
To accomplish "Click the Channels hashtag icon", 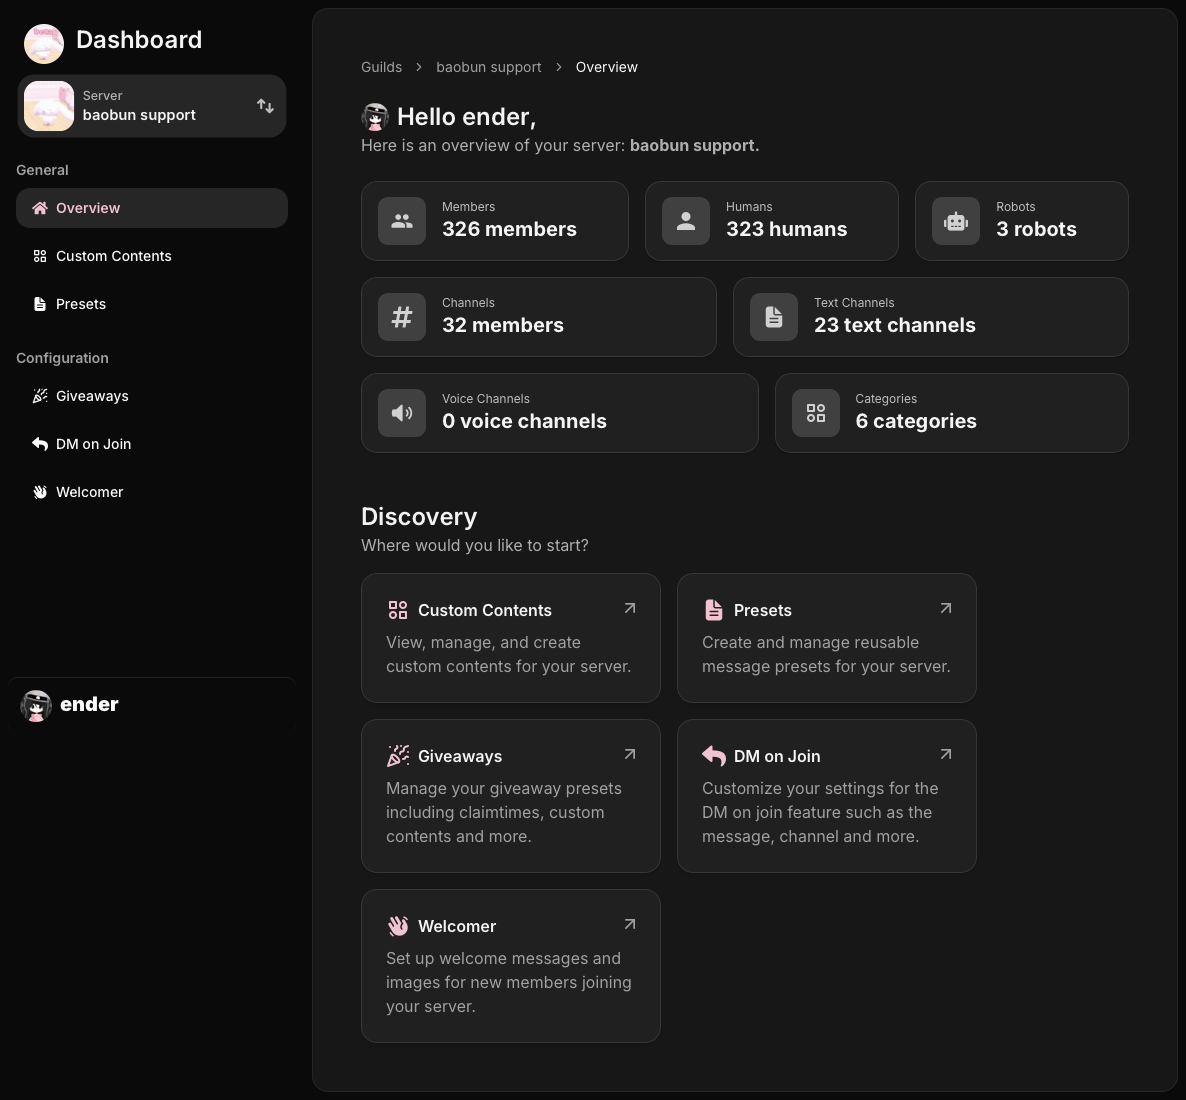I will (x=402, y=317).
